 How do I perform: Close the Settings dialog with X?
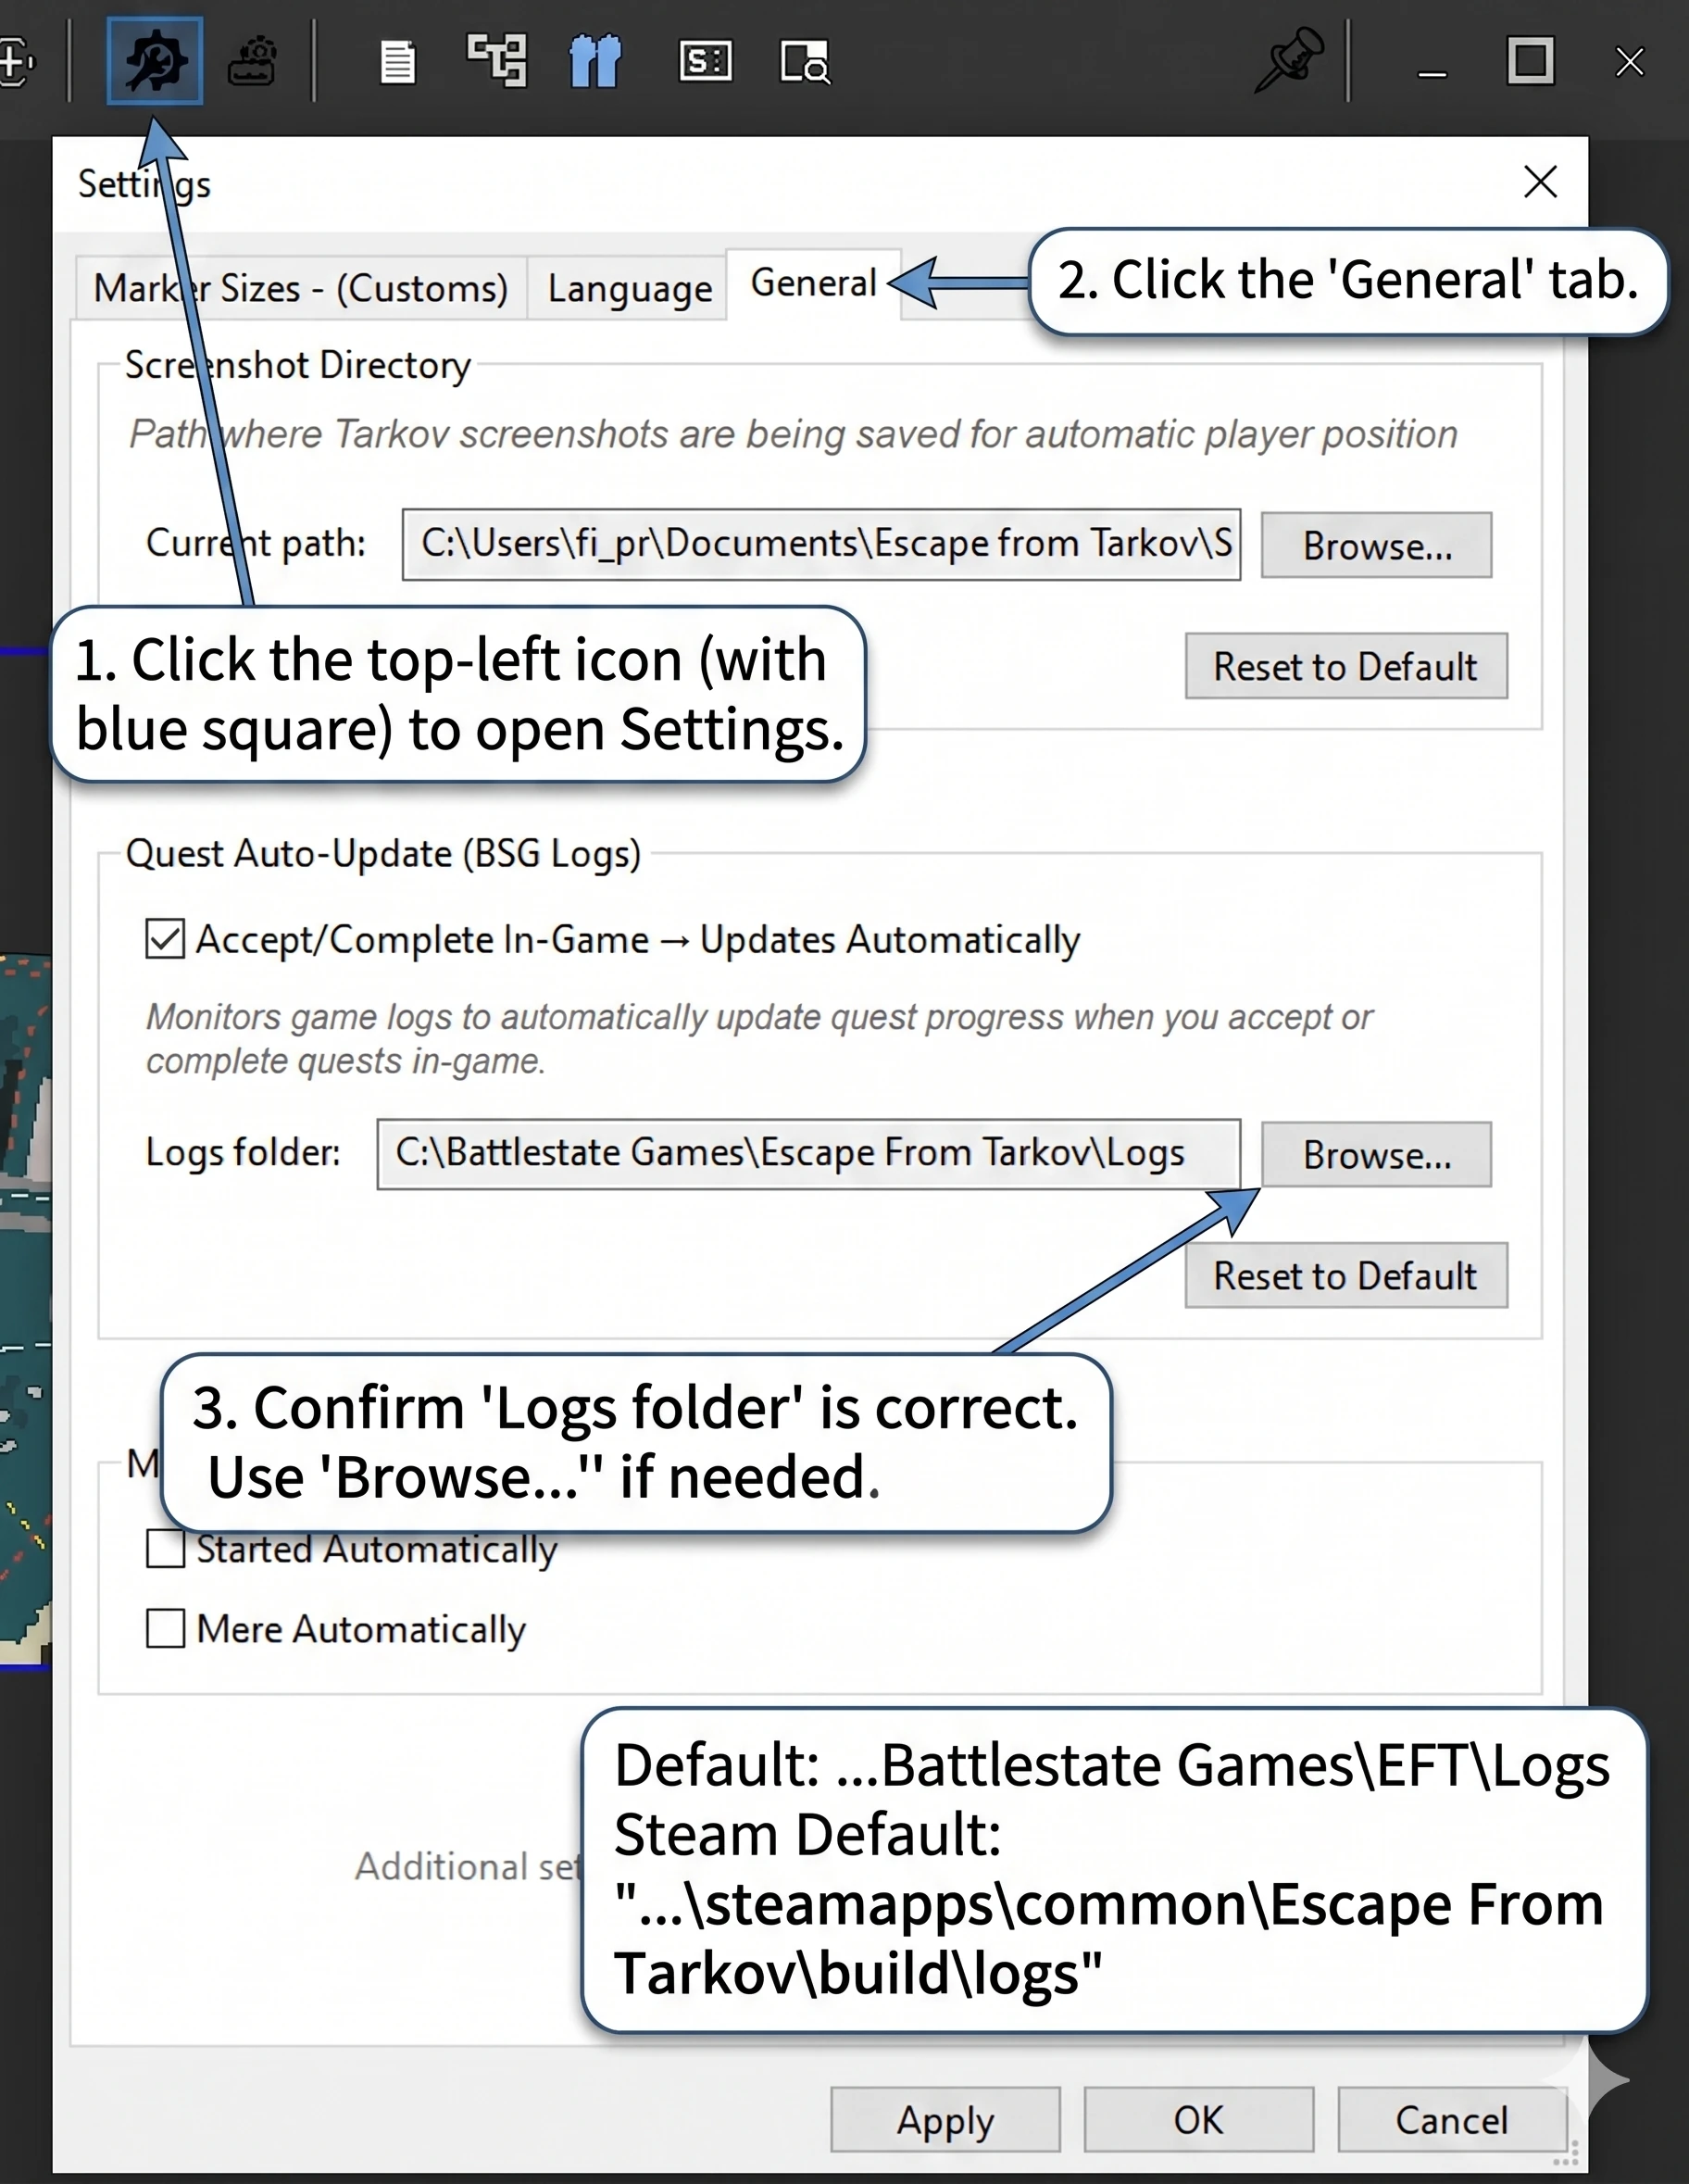click(1540, 182)
